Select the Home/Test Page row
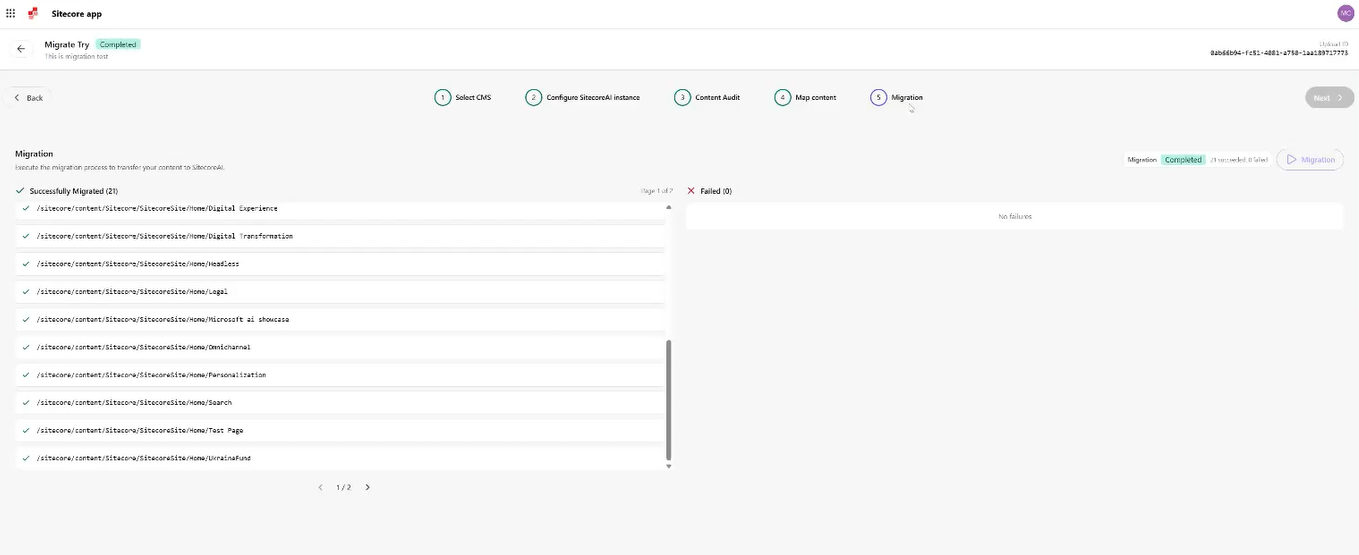The width and height of the screenshot is (1359, 555). pos(339,430)
